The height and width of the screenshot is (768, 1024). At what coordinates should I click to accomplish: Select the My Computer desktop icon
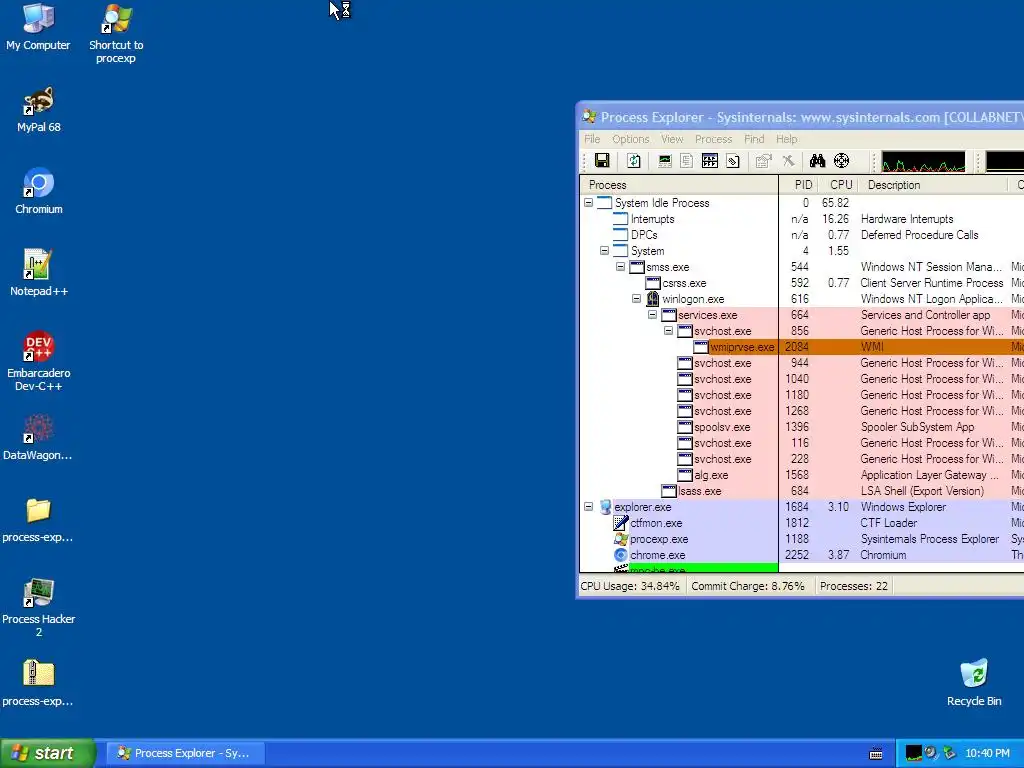38,26
